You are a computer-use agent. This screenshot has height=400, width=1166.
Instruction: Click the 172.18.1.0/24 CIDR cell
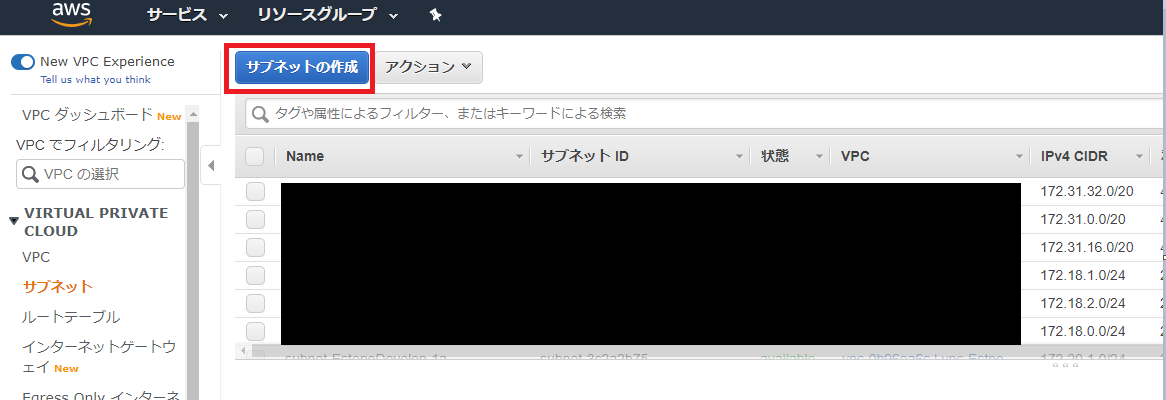tap(1083, 275)
